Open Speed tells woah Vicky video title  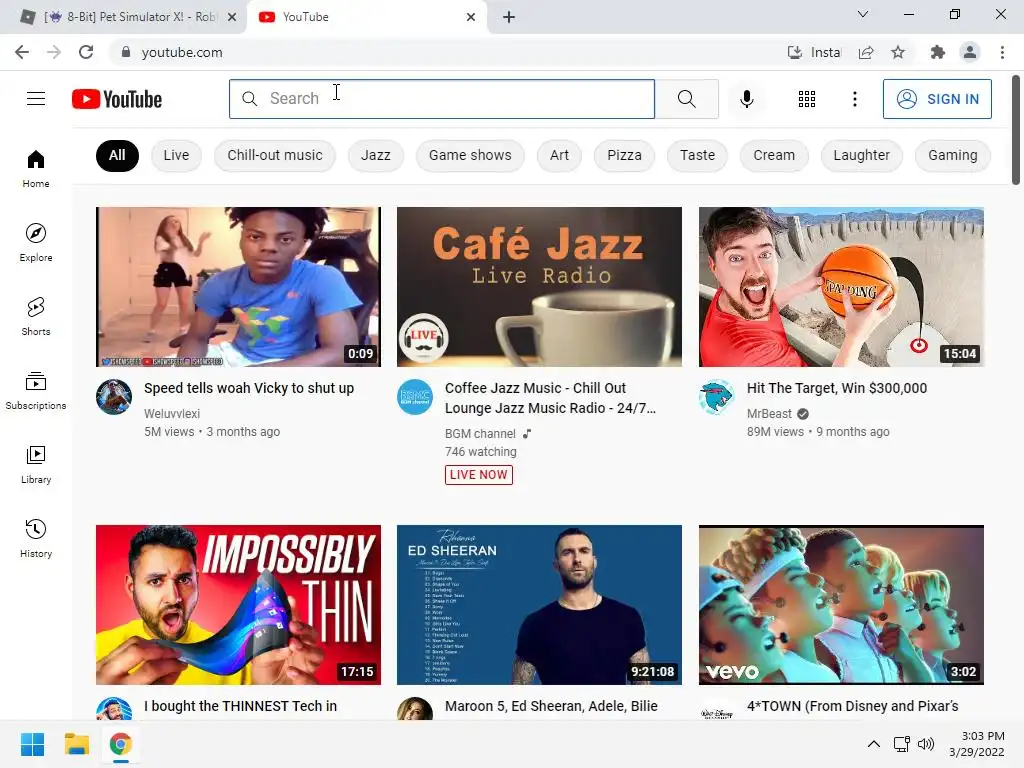pos(249,388)
